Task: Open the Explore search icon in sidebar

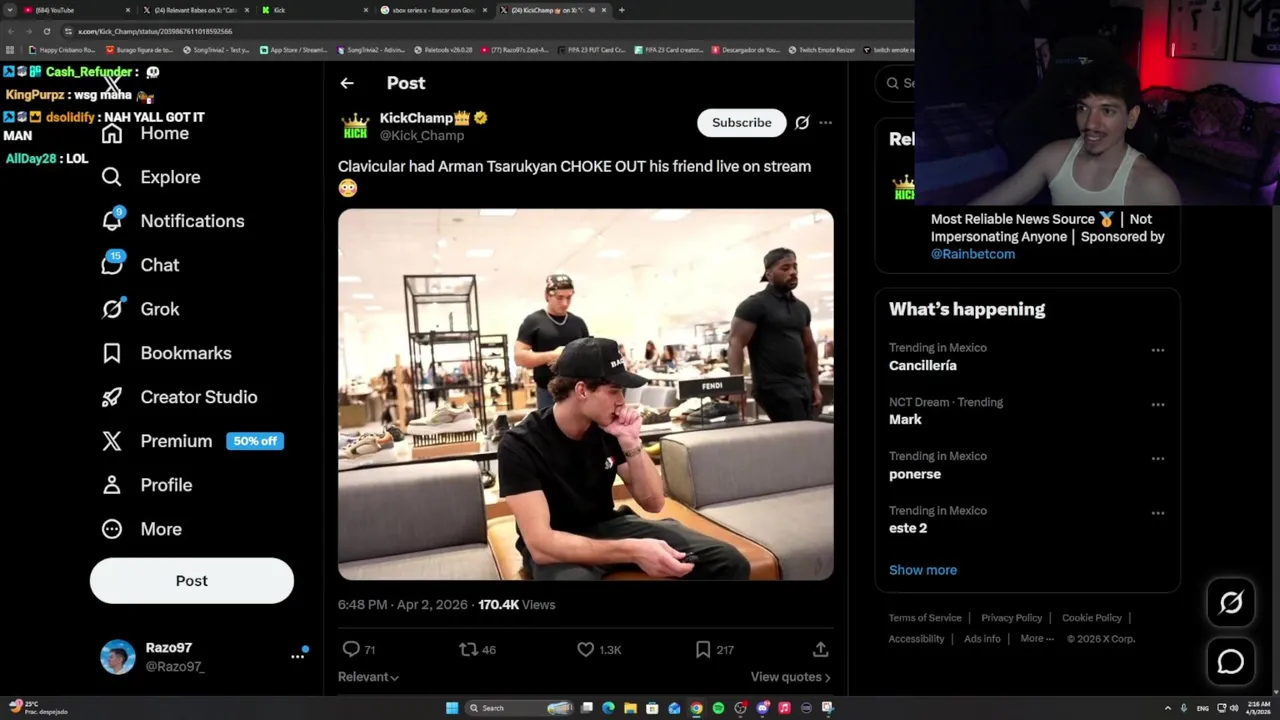Action: 111,177
